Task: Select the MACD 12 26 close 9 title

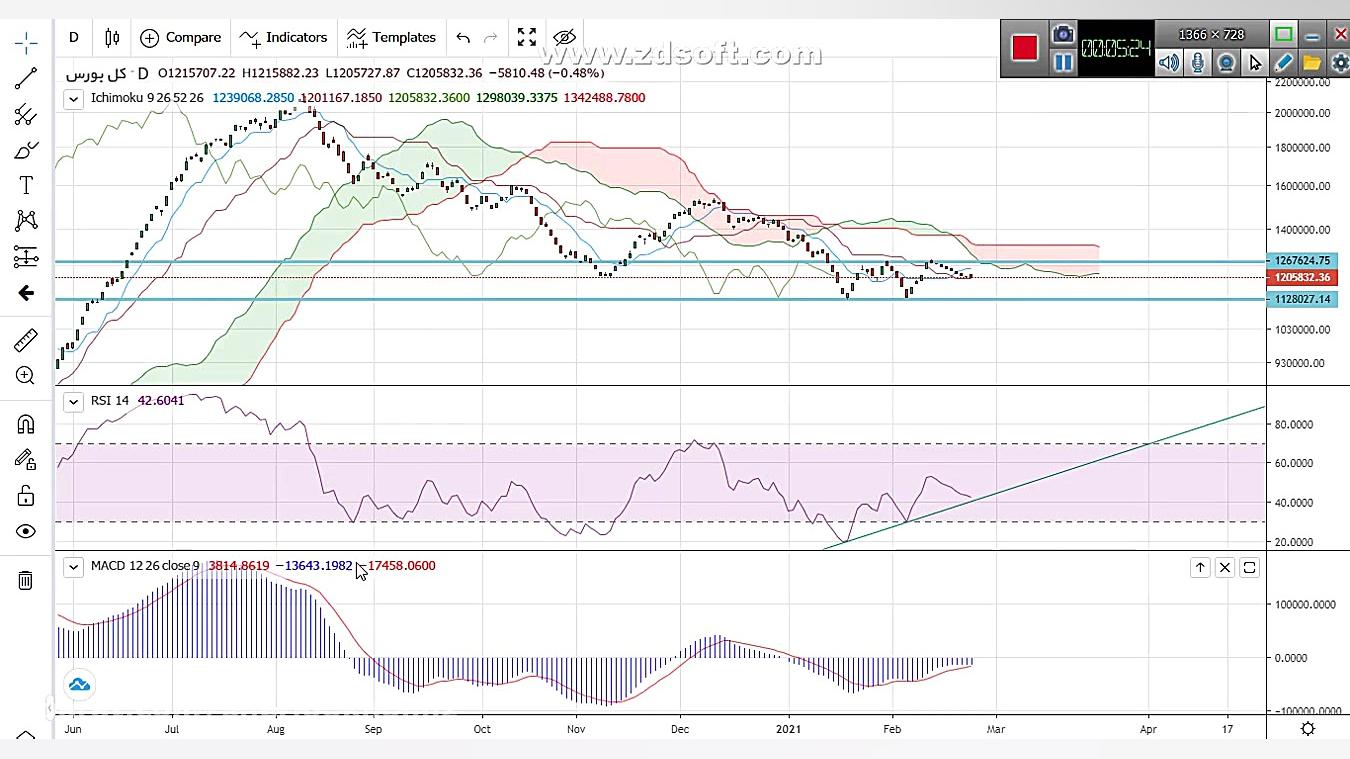Action: [x=145, y=566]
